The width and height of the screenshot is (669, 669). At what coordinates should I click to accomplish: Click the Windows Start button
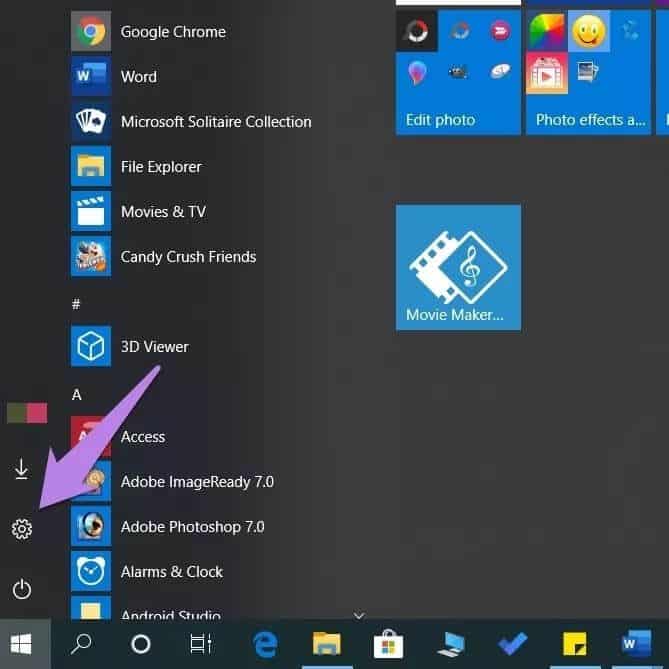click(22, 644)
